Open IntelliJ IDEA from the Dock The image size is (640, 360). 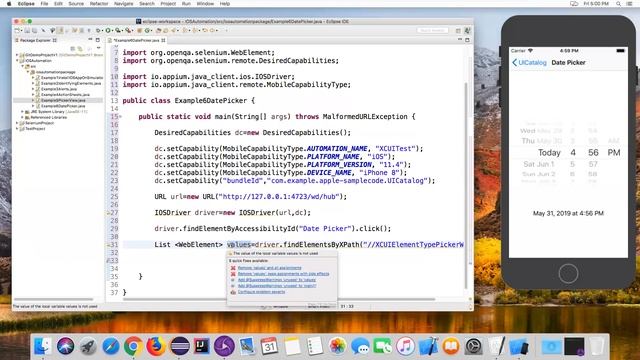point(202,346)
